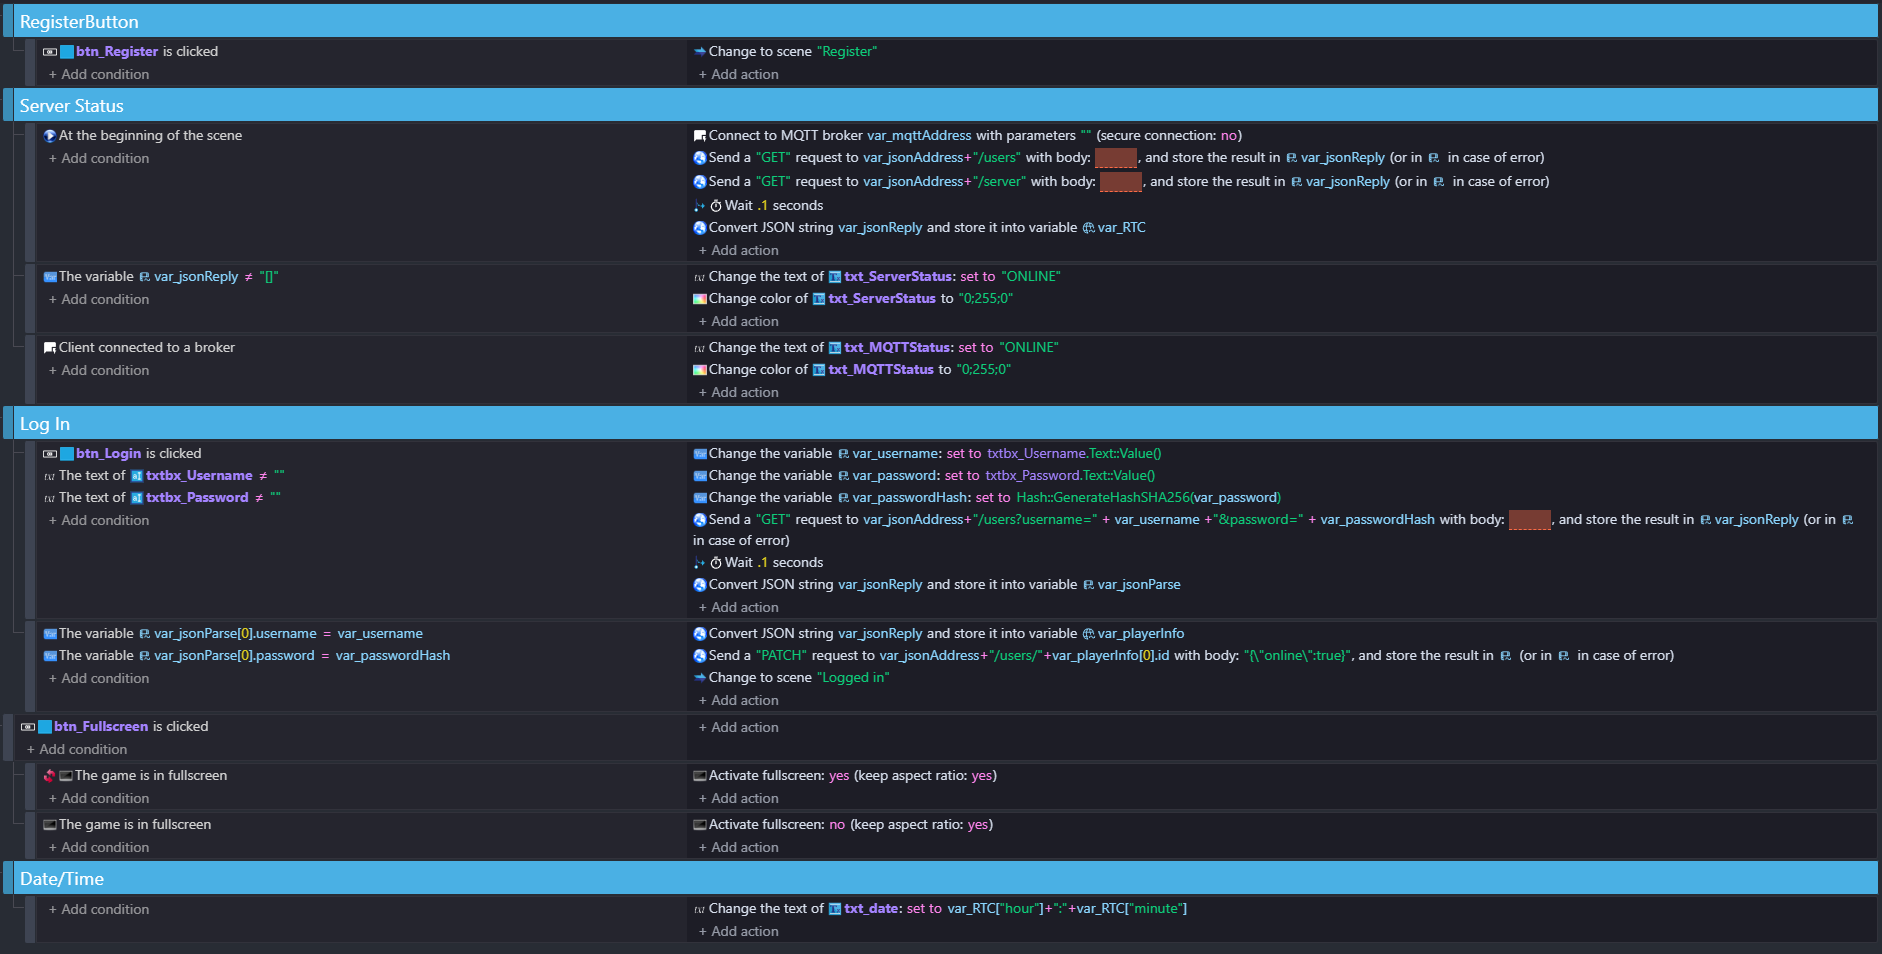Click the text icon before "Change the text of txt_MQTTStatus"

(700, 348)
